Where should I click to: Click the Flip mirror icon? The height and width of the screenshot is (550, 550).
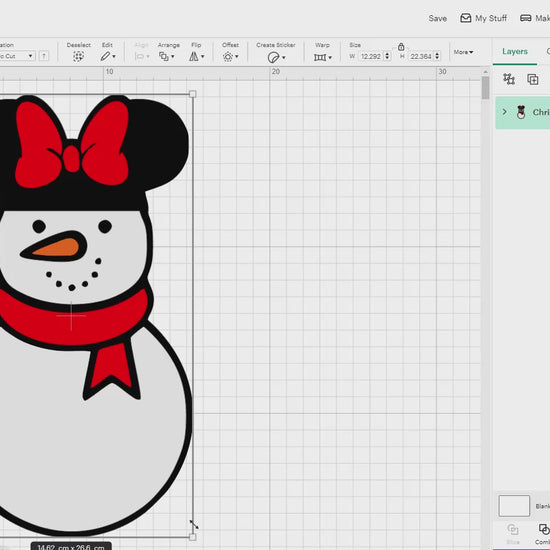pyautogui.click(x=194, y=56)
